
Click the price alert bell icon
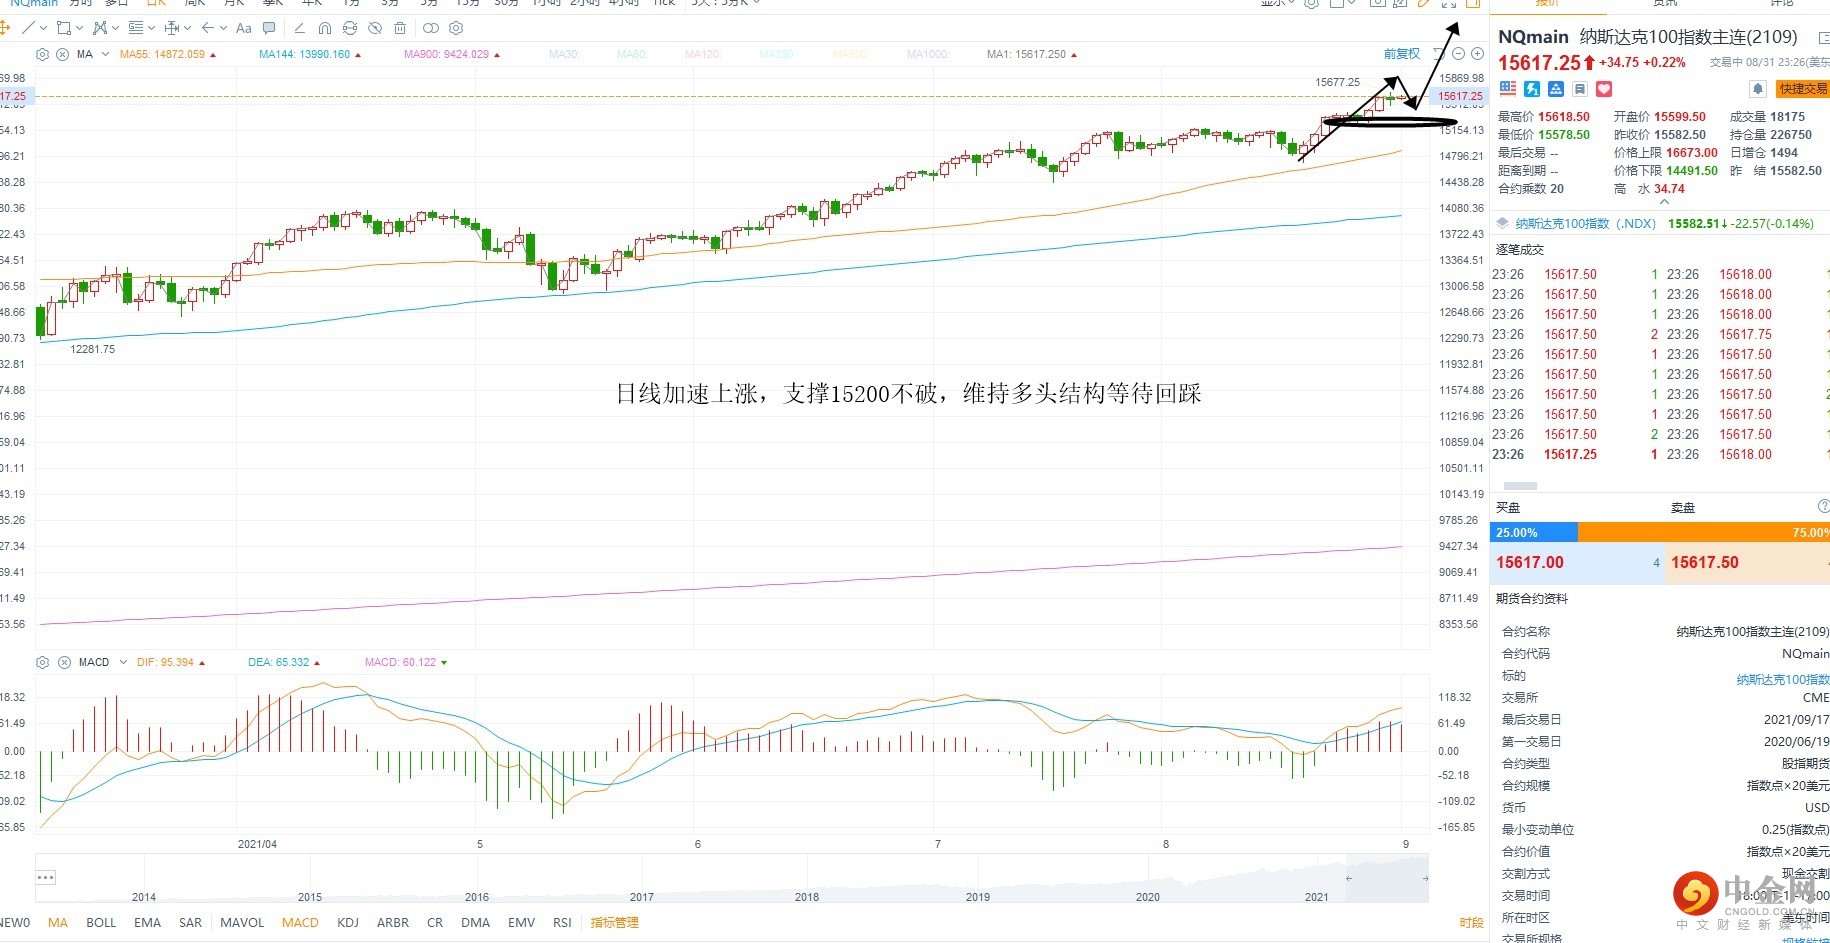coord(1757,89)
